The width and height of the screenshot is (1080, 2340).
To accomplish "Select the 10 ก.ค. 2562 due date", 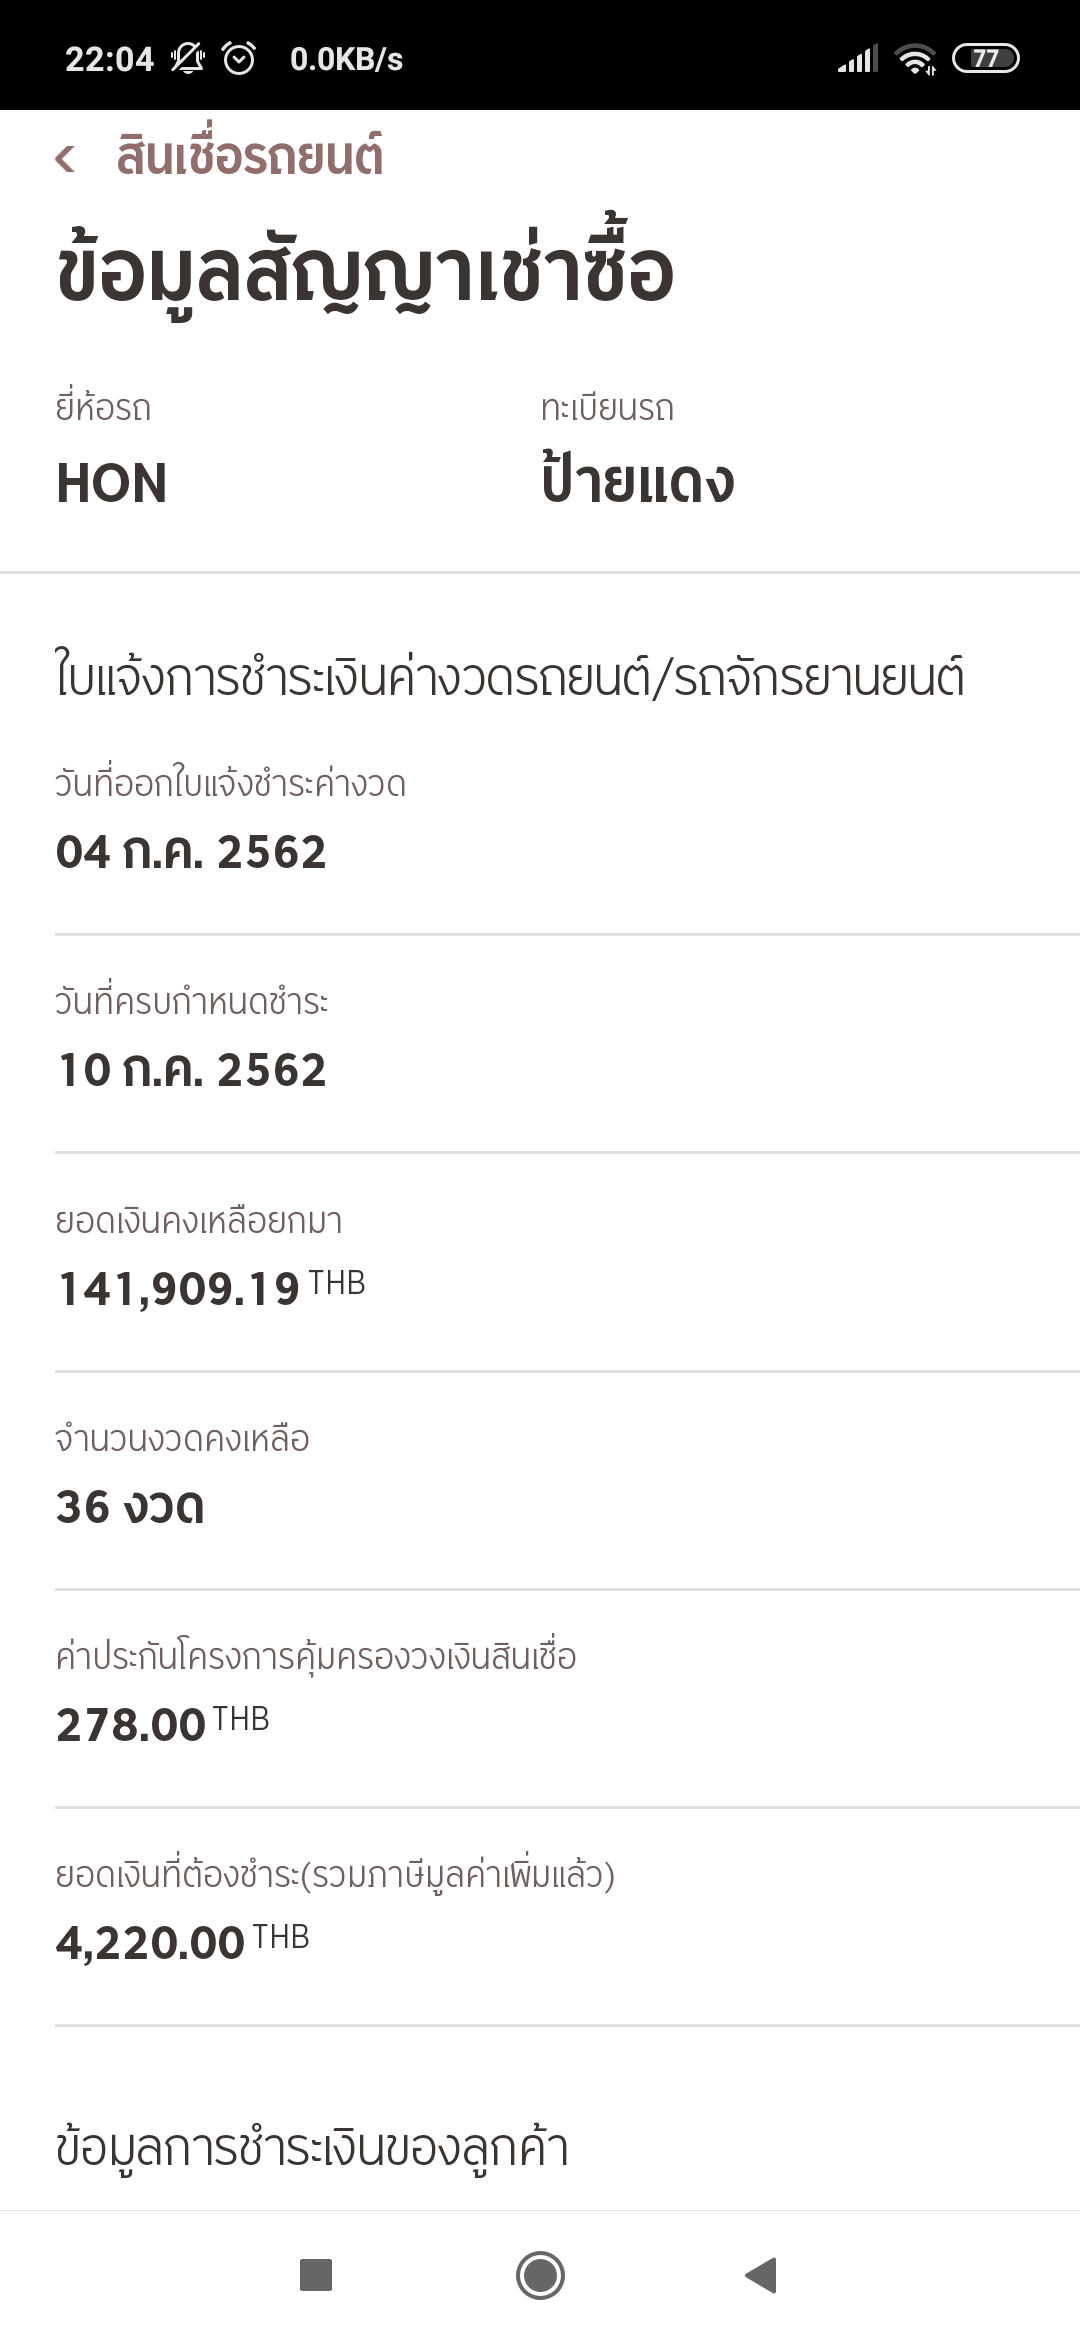I will coord(191,1070).
